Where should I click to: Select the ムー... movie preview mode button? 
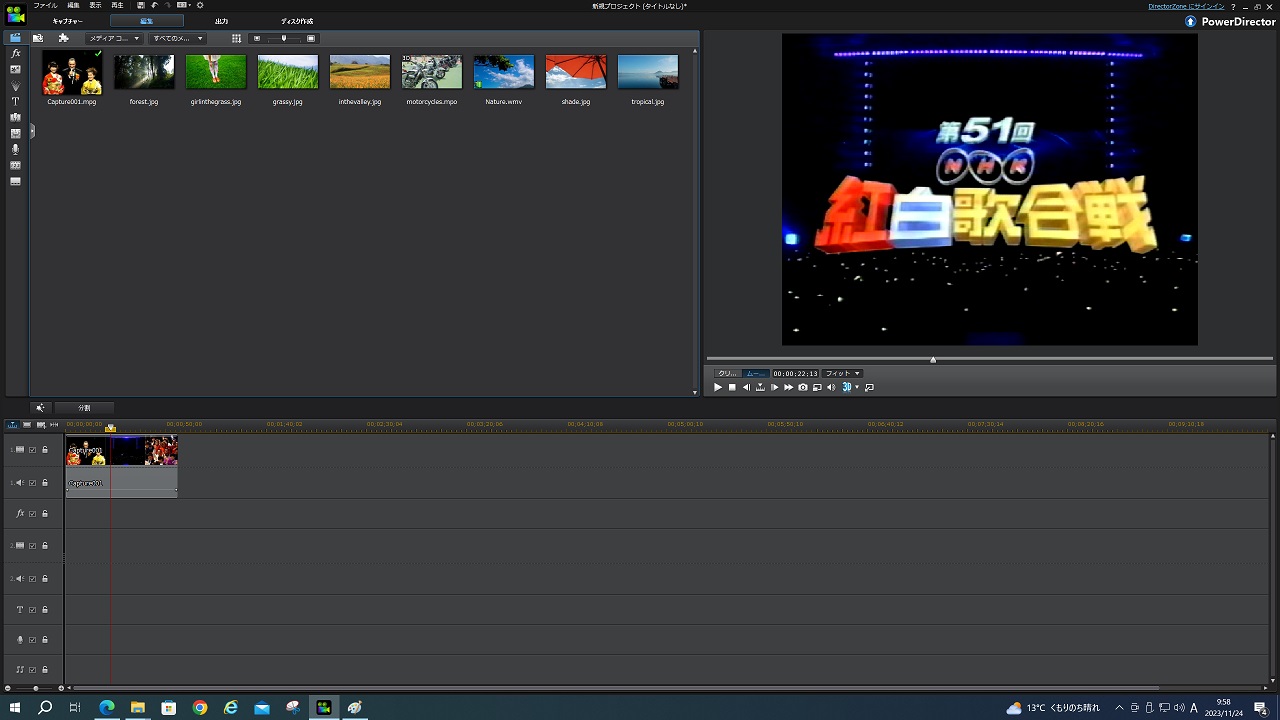[755, 373]
